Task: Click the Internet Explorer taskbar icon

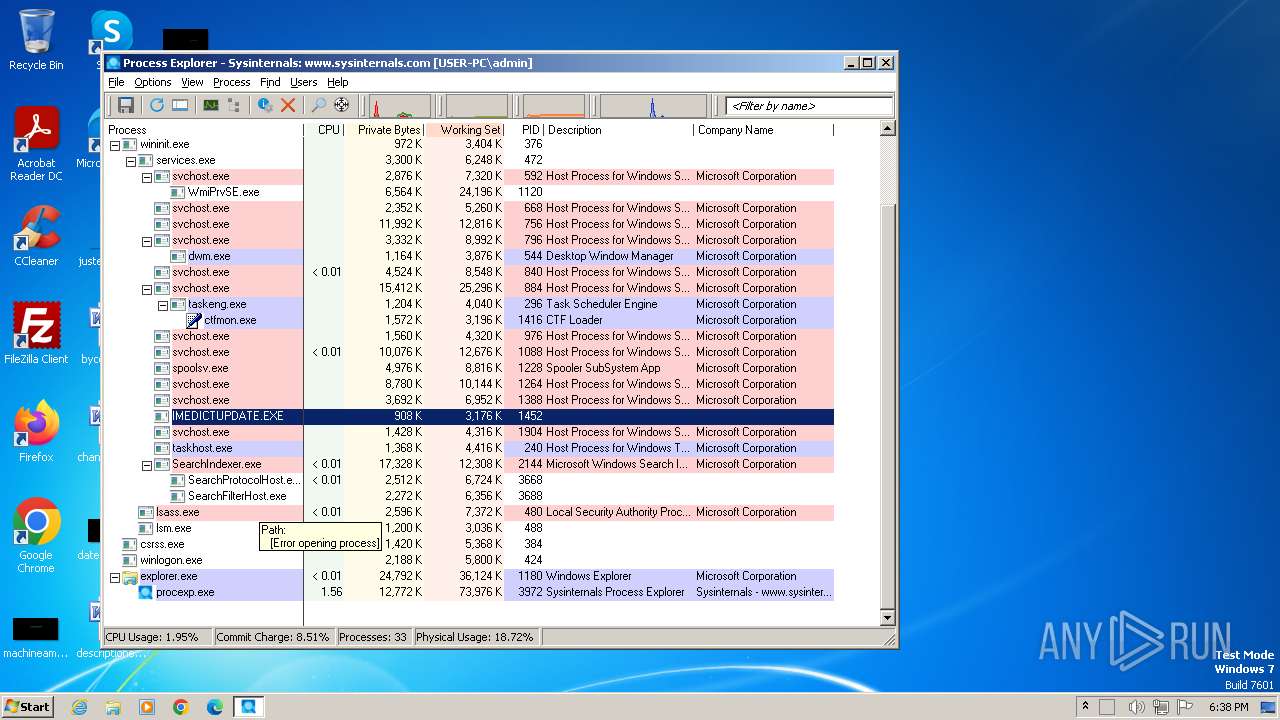Action: tap(79, 707)
